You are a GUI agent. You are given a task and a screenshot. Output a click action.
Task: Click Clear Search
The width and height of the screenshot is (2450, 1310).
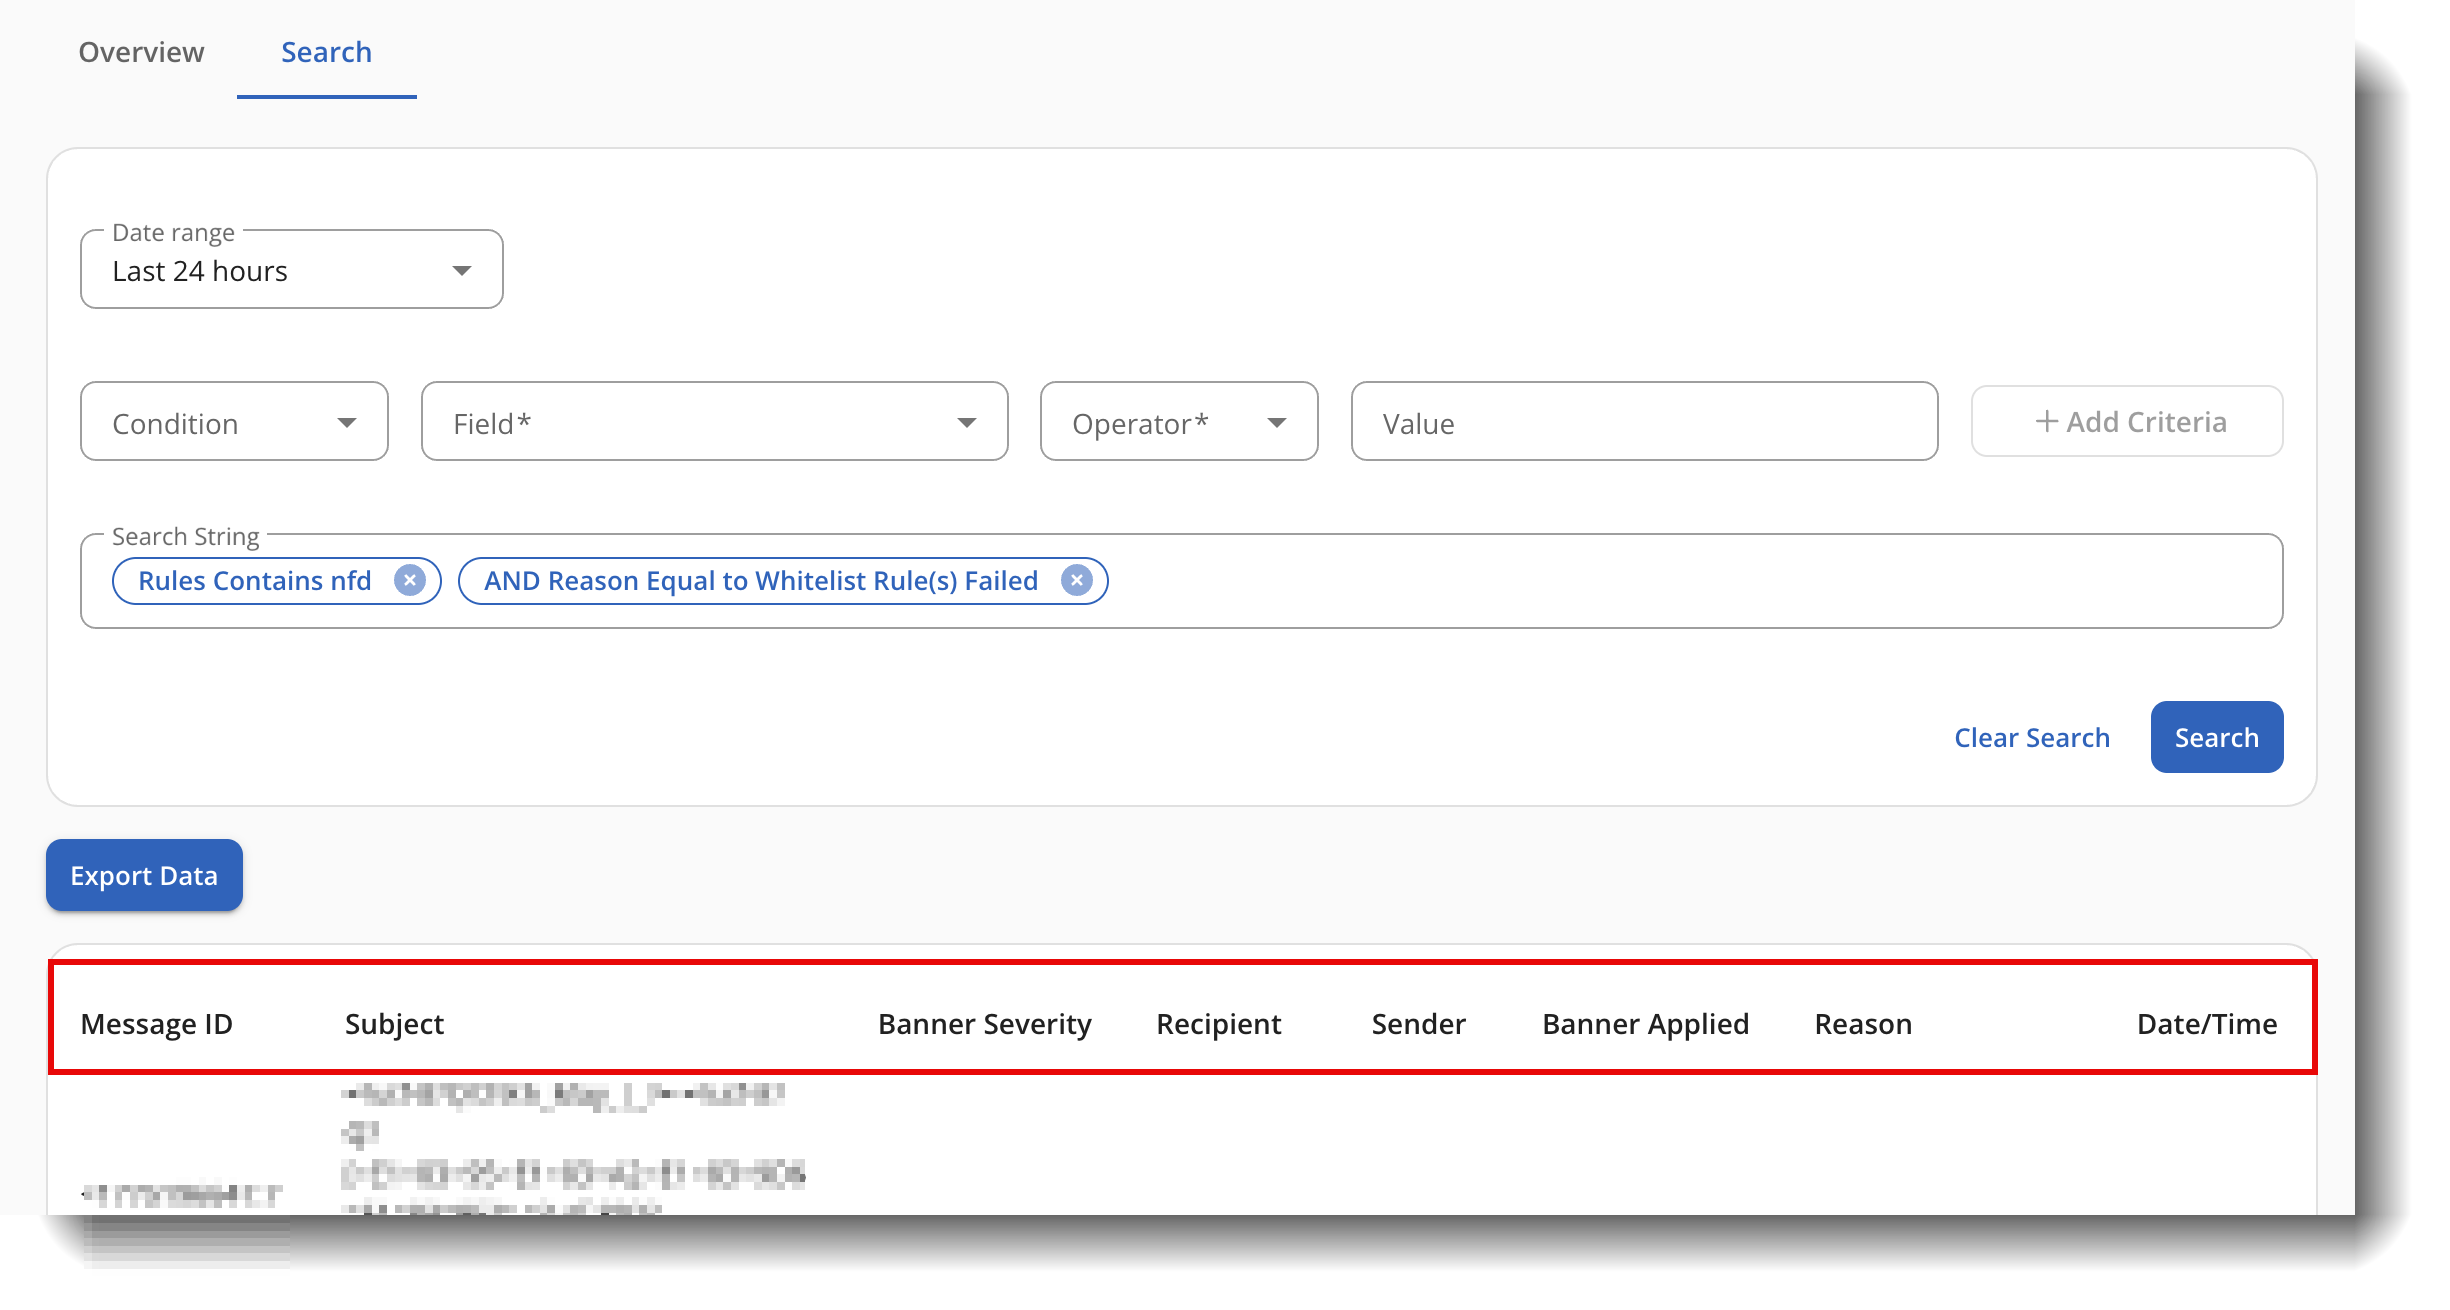point(2030,737)
